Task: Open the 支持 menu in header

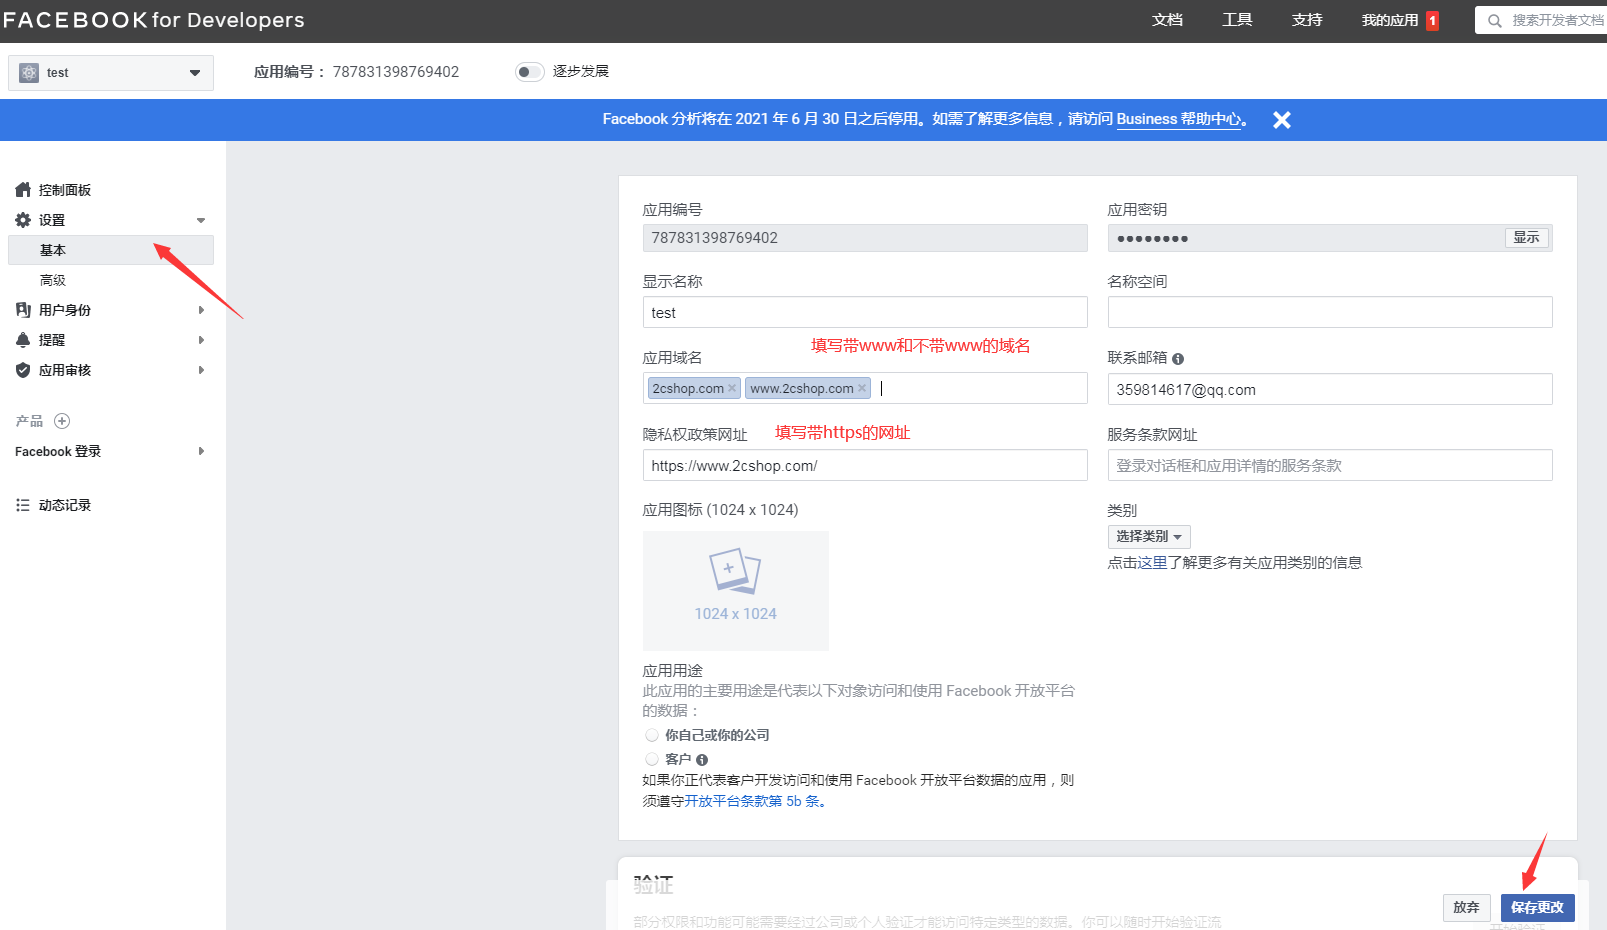Action: tap(1307, 20)
